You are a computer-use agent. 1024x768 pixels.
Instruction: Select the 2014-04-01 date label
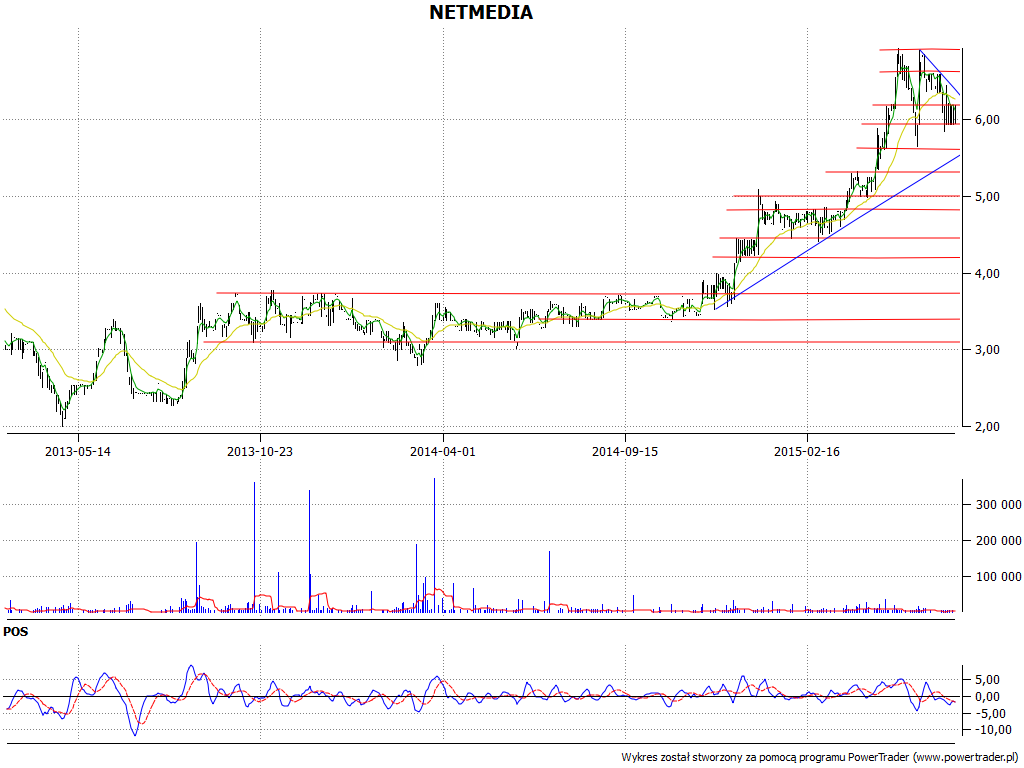(x=443, y=451)
